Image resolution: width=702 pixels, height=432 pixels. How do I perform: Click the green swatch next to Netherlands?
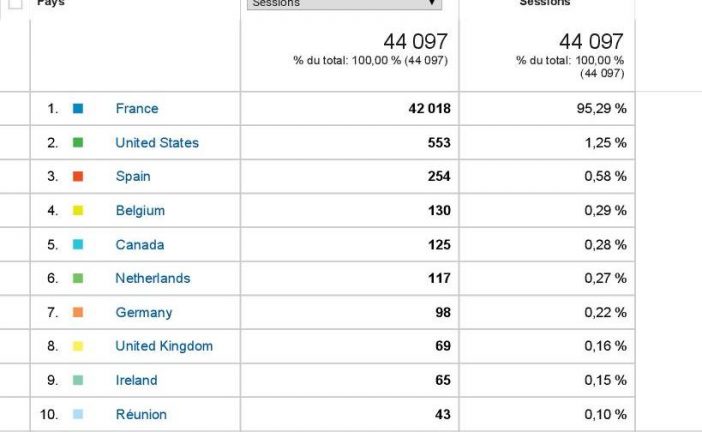coord(78,279)
